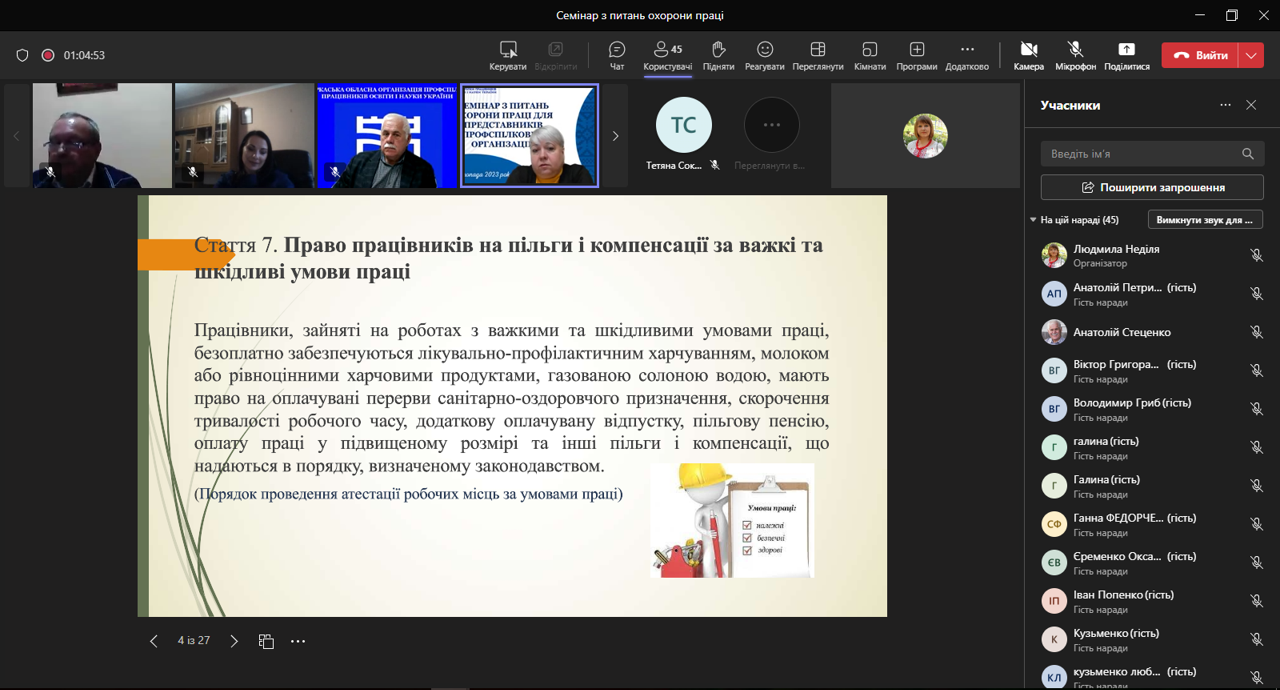Viewport: 1280px width, 690px height.
Task: Click the Підняти (Raise hand) icon
Action: 718,55
